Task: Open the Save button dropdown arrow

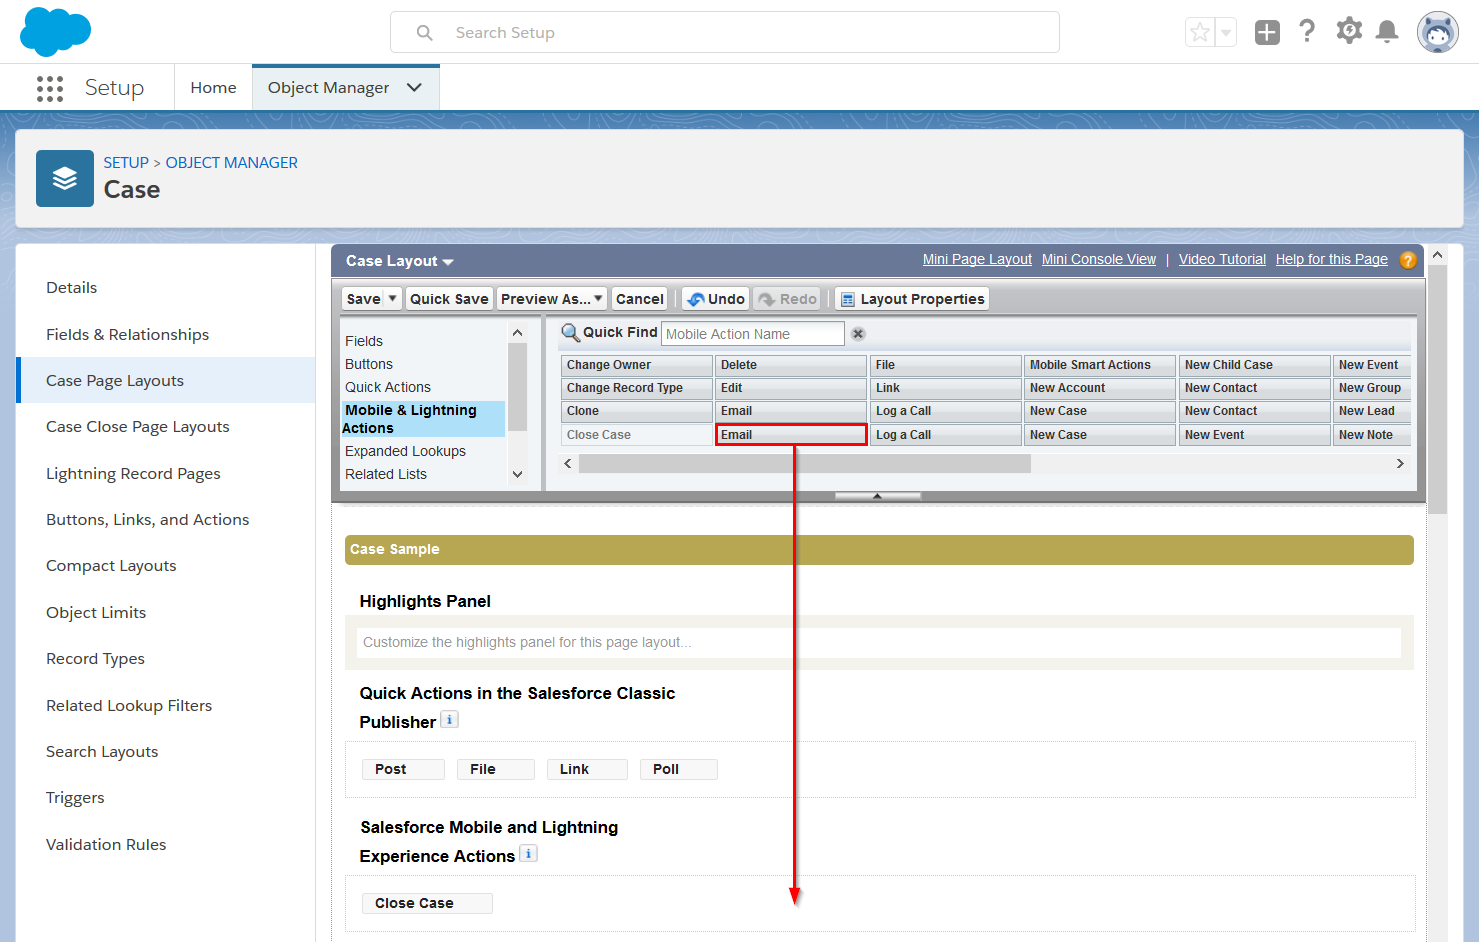Action: 393,299
